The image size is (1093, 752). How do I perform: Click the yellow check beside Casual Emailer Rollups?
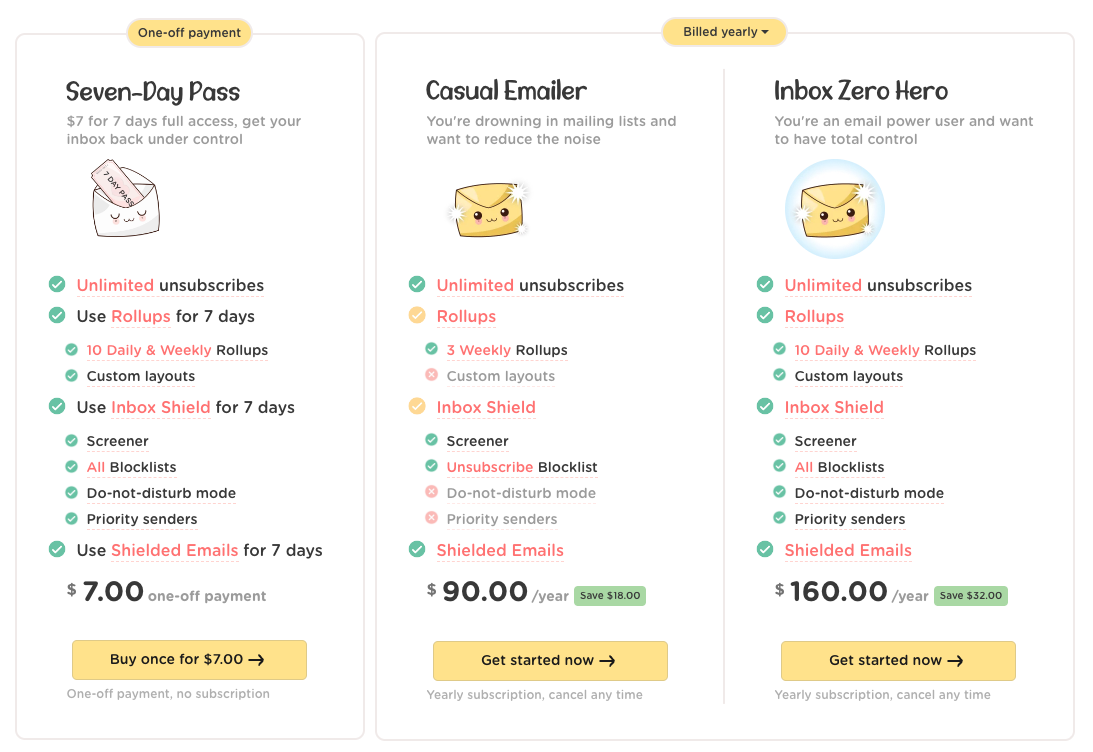coord(417,316)
